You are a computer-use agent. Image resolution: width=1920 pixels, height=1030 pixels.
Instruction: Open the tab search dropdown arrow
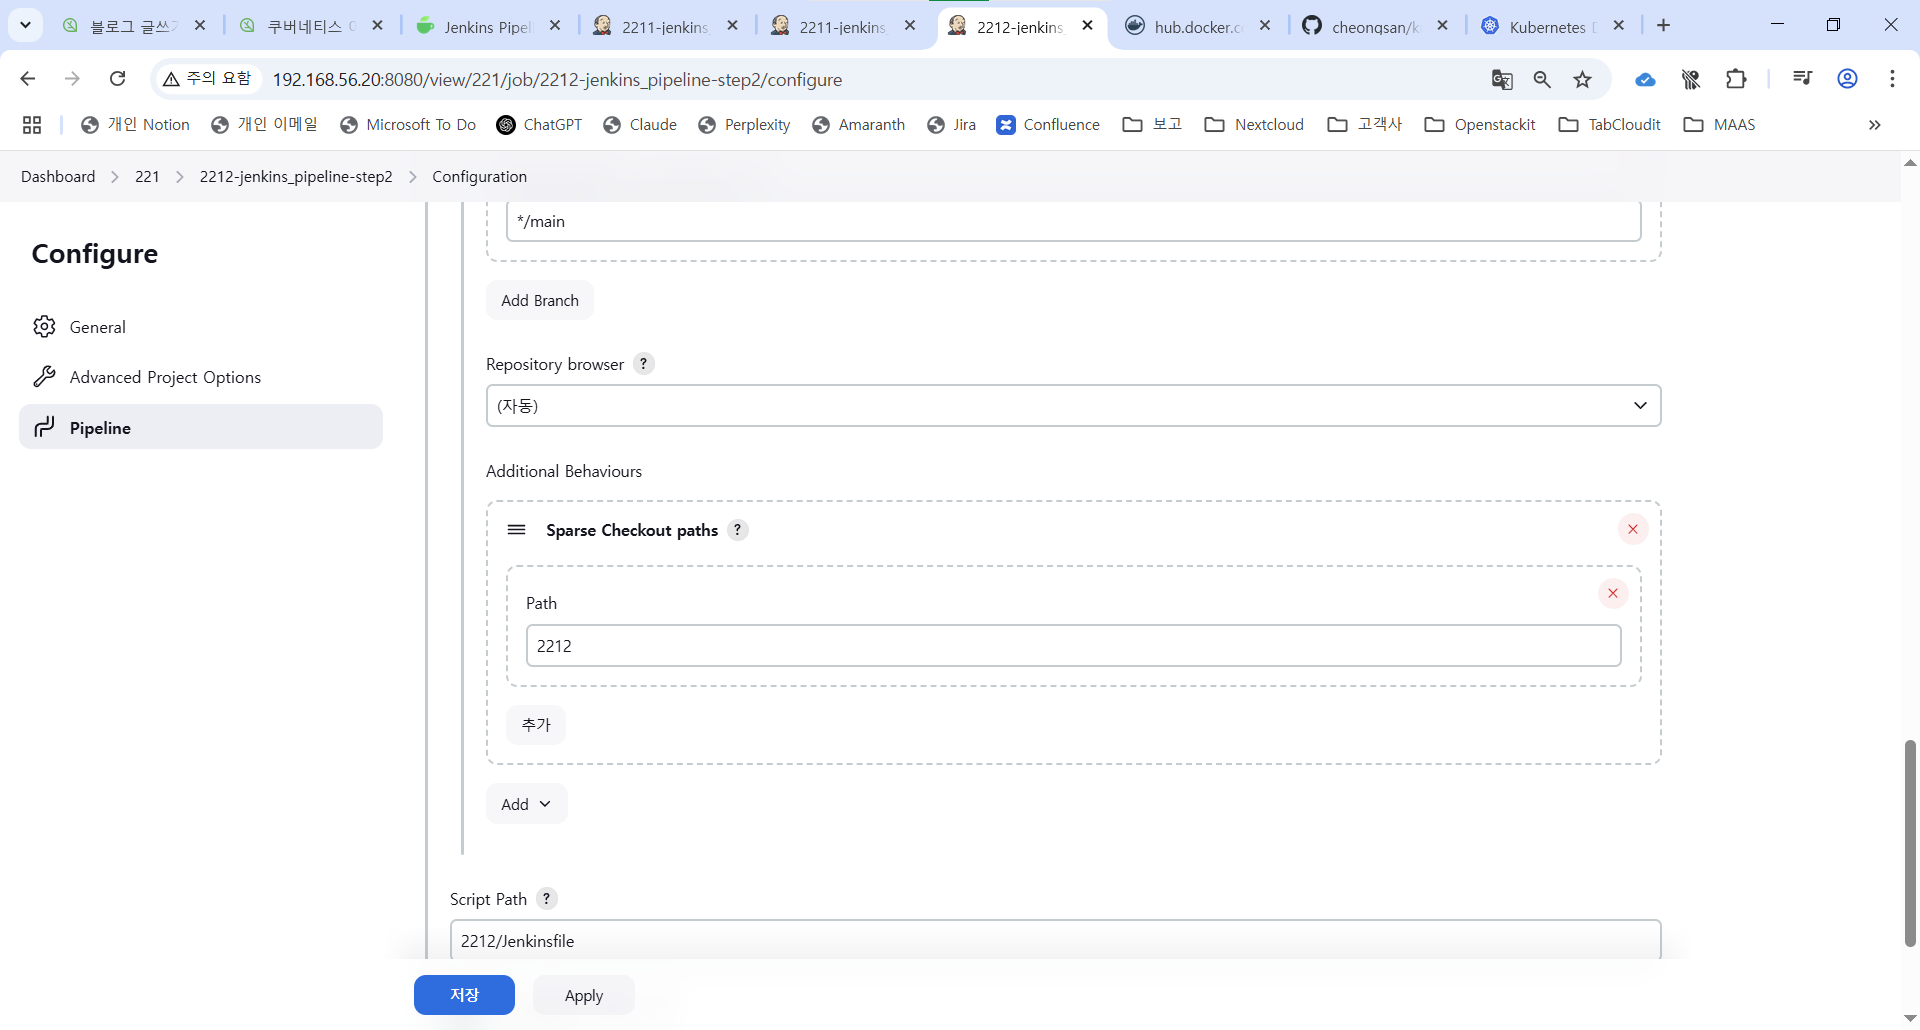(26, 25)
